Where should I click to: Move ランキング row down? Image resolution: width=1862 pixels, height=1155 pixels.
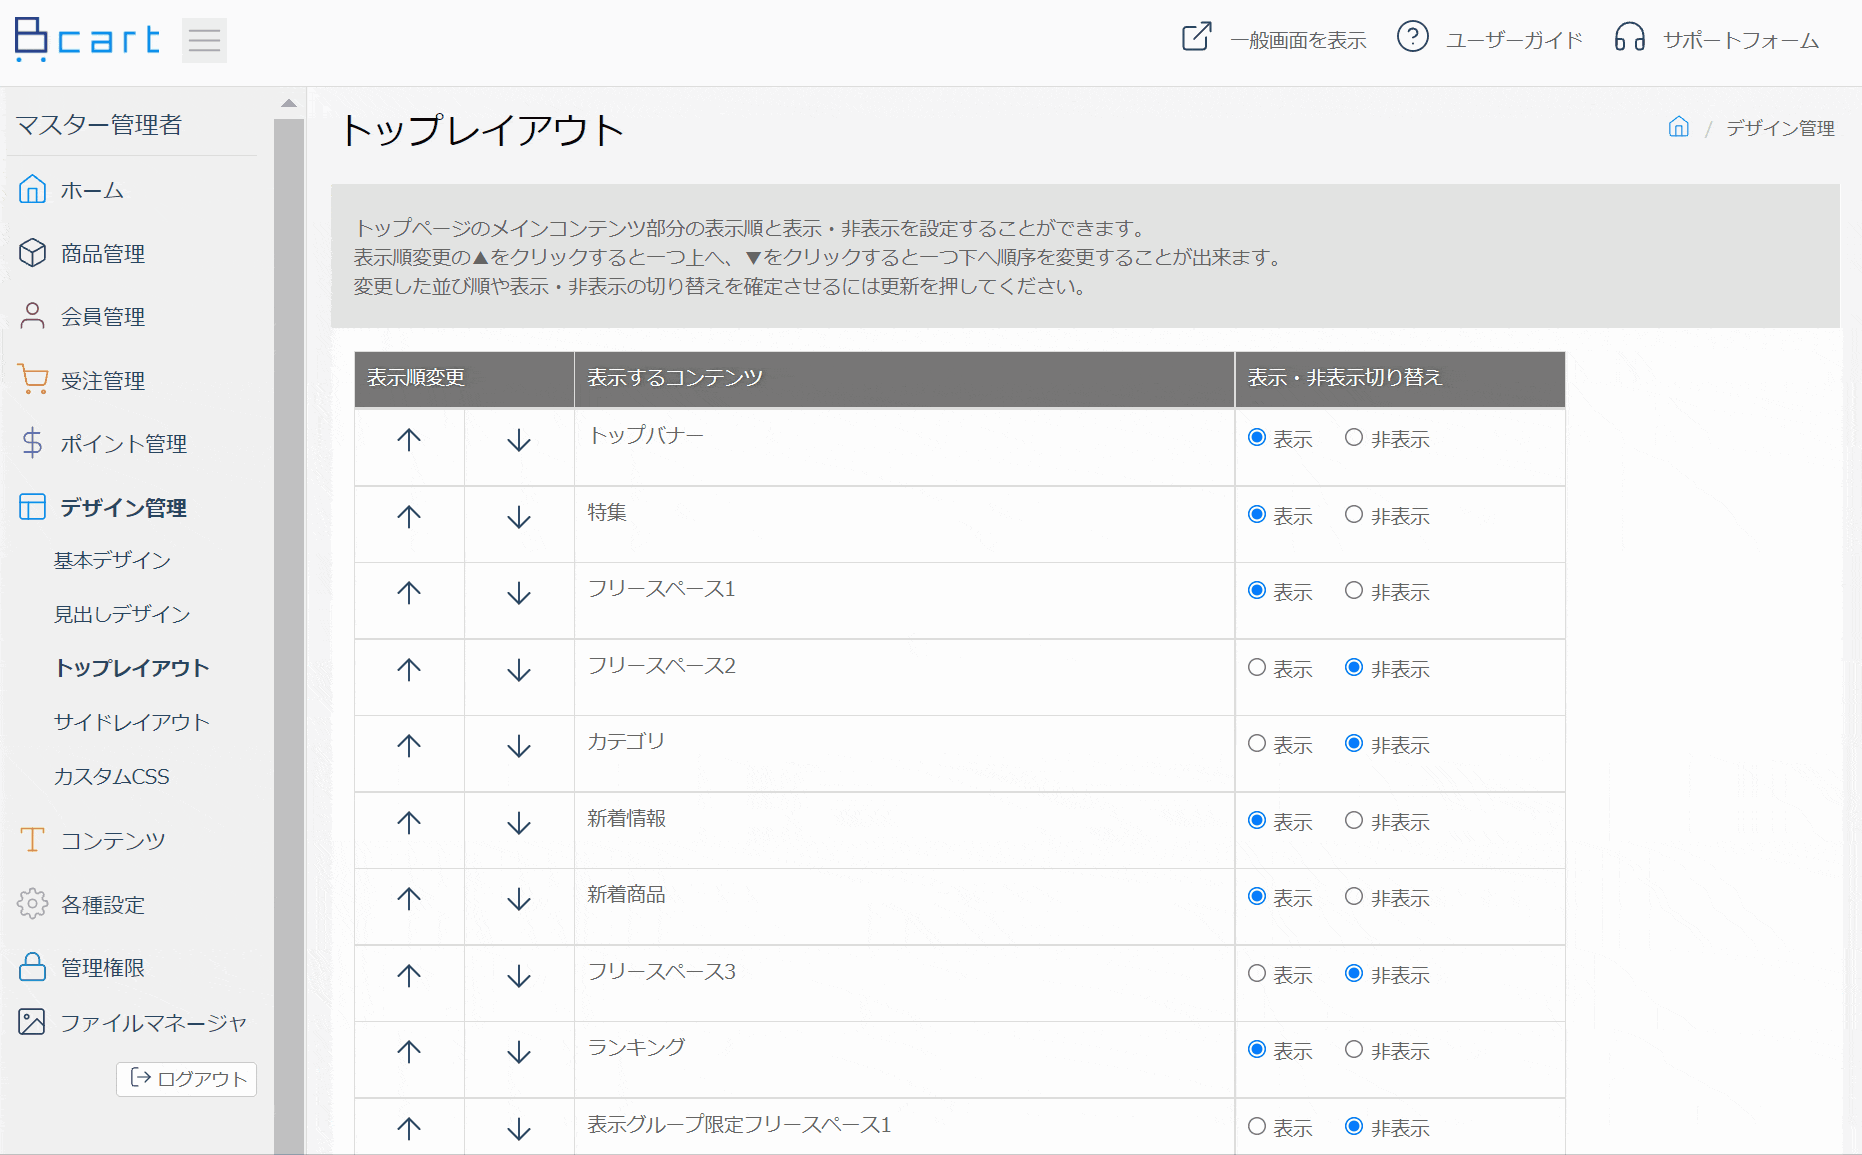[519, 1052]
